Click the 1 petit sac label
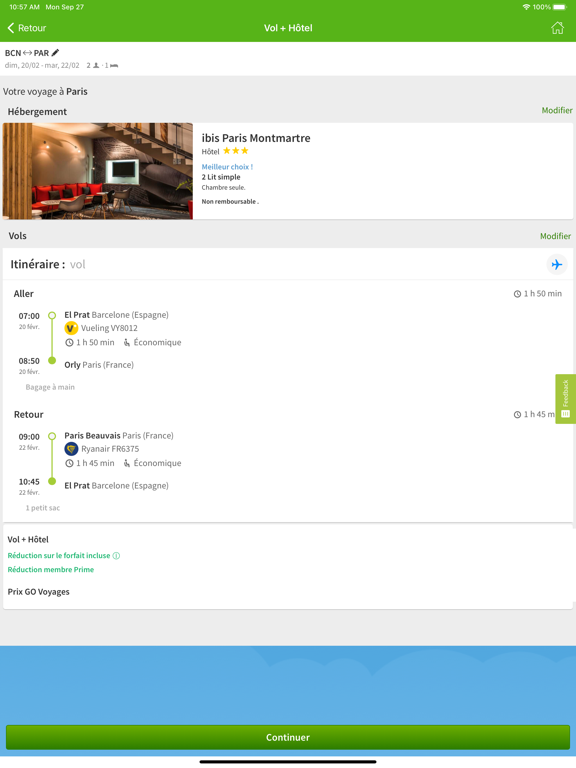 [43, 508]
